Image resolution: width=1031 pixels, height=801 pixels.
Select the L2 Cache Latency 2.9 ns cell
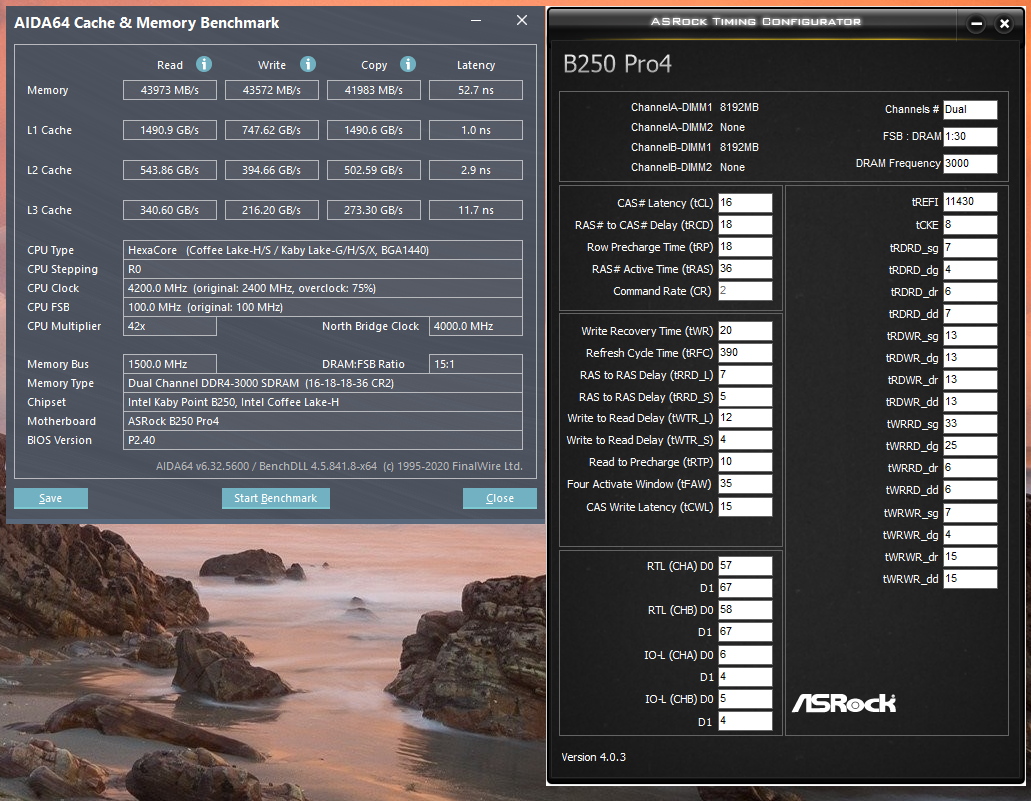476,170
